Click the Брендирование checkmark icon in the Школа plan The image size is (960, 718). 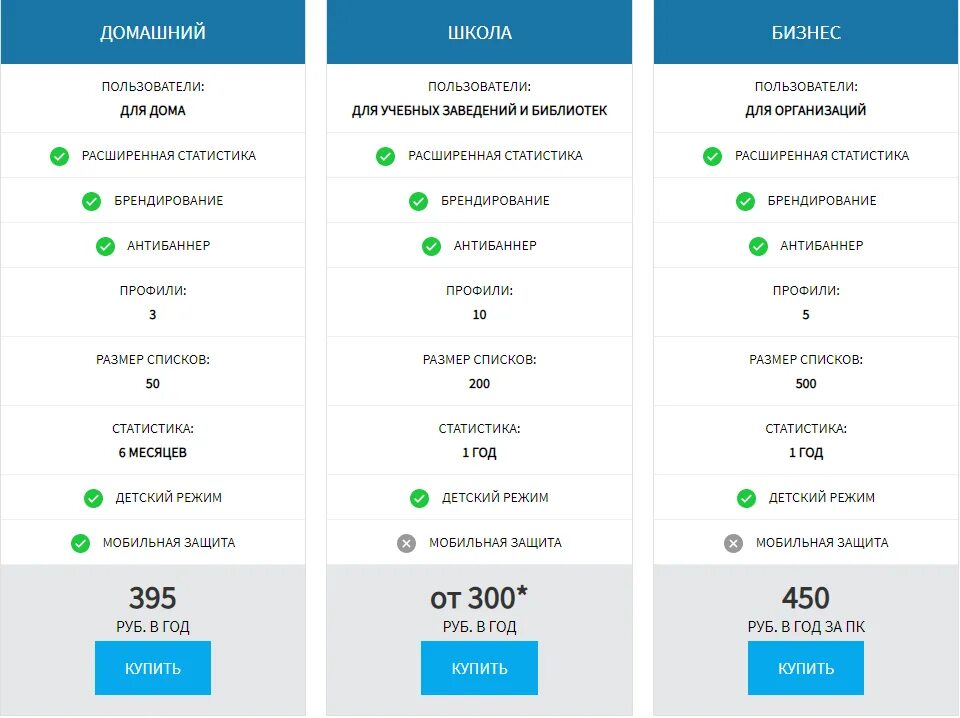(418, 201)
